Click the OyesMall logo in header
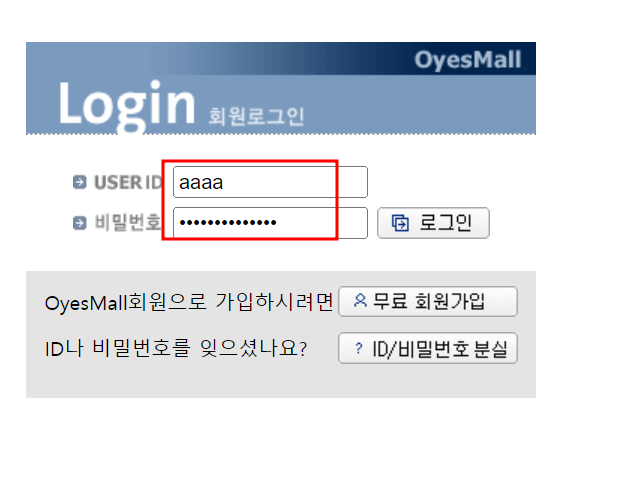 click(468, 60)
